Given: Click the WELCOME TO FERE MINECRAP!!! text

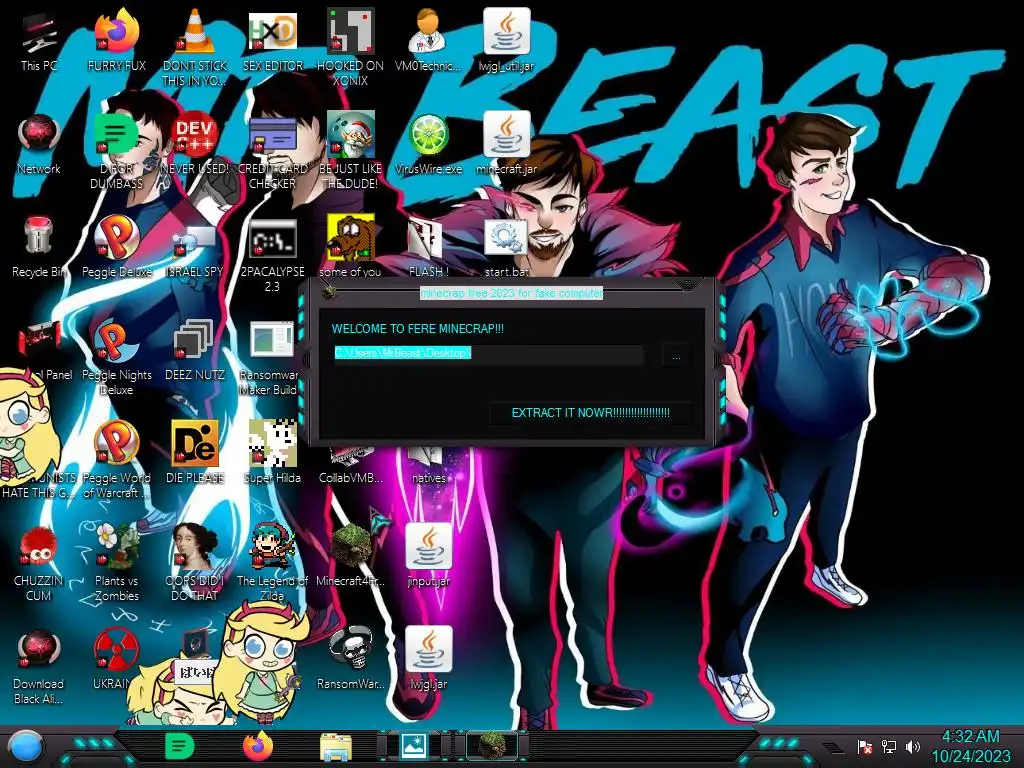Looking at the screenshot, I should [418, 328].
